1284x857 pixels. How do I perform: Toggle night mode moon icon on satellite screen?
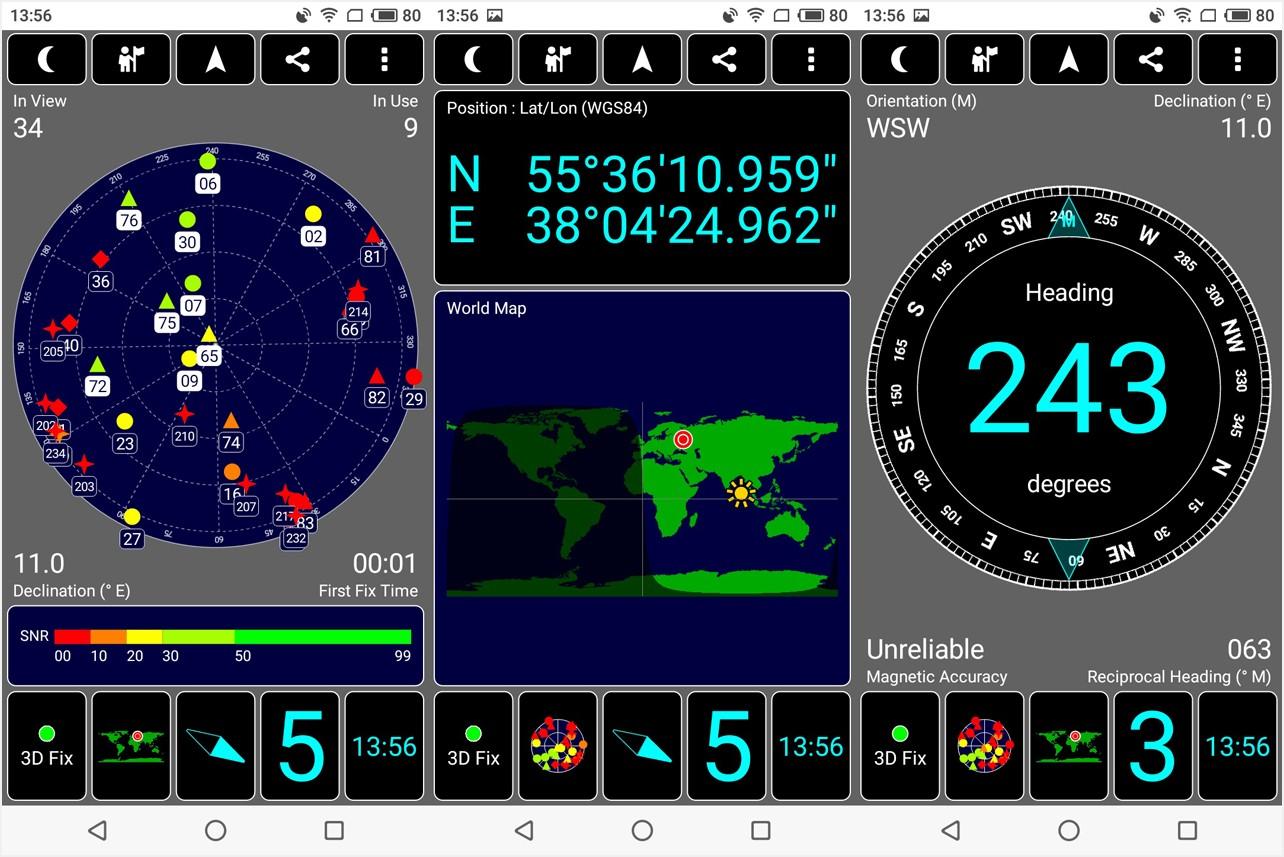[46, 59]
